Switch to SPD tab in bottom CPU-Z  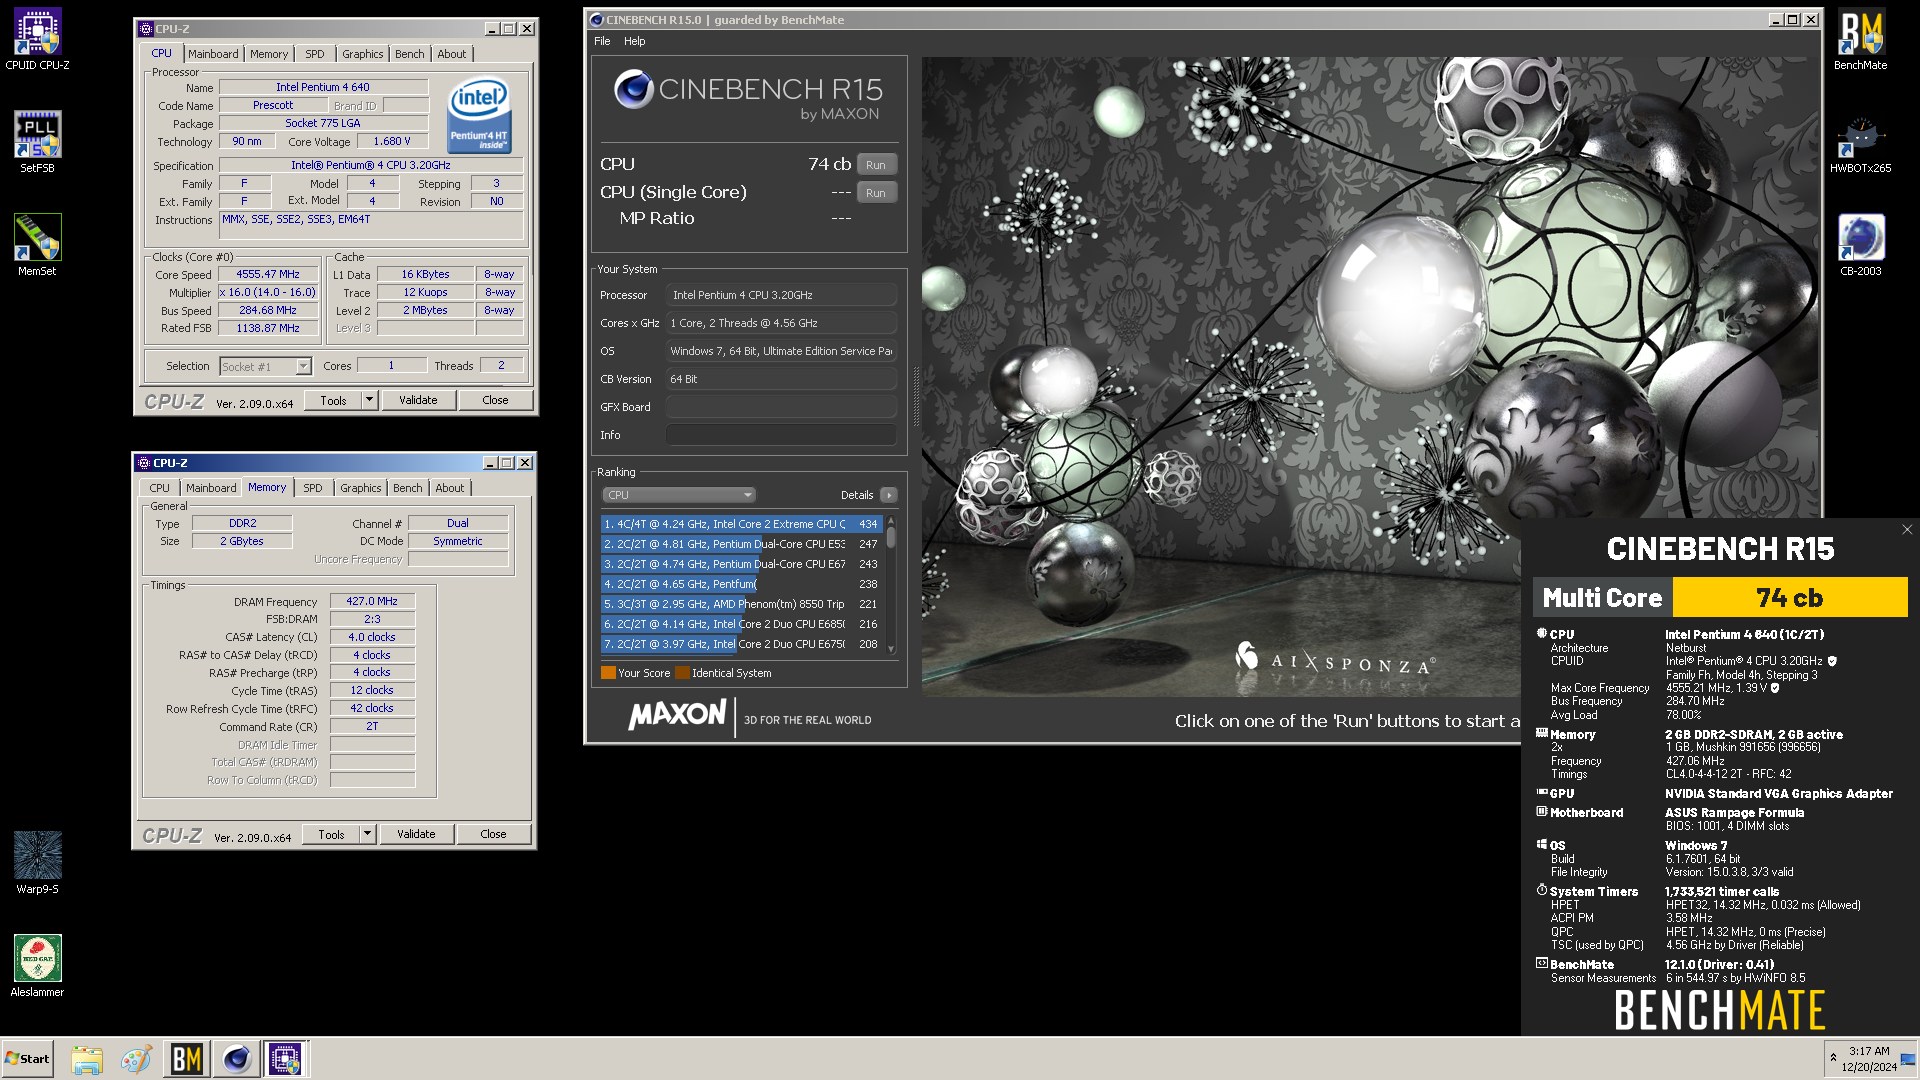pyautogui.click(x=313, y=488)
